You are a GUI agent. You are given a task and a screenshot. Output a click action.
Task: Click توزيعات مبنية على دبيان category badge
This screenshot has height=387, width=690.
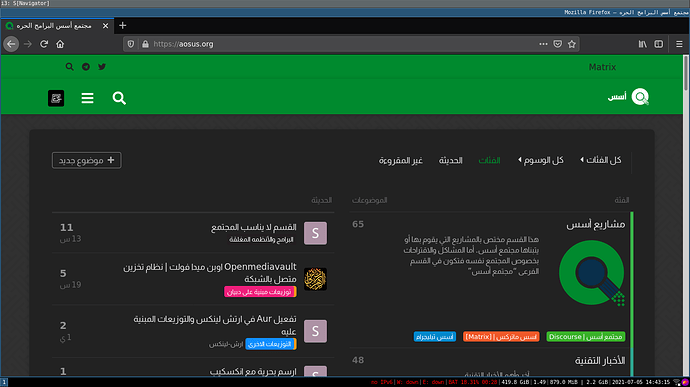coord(260,291)
